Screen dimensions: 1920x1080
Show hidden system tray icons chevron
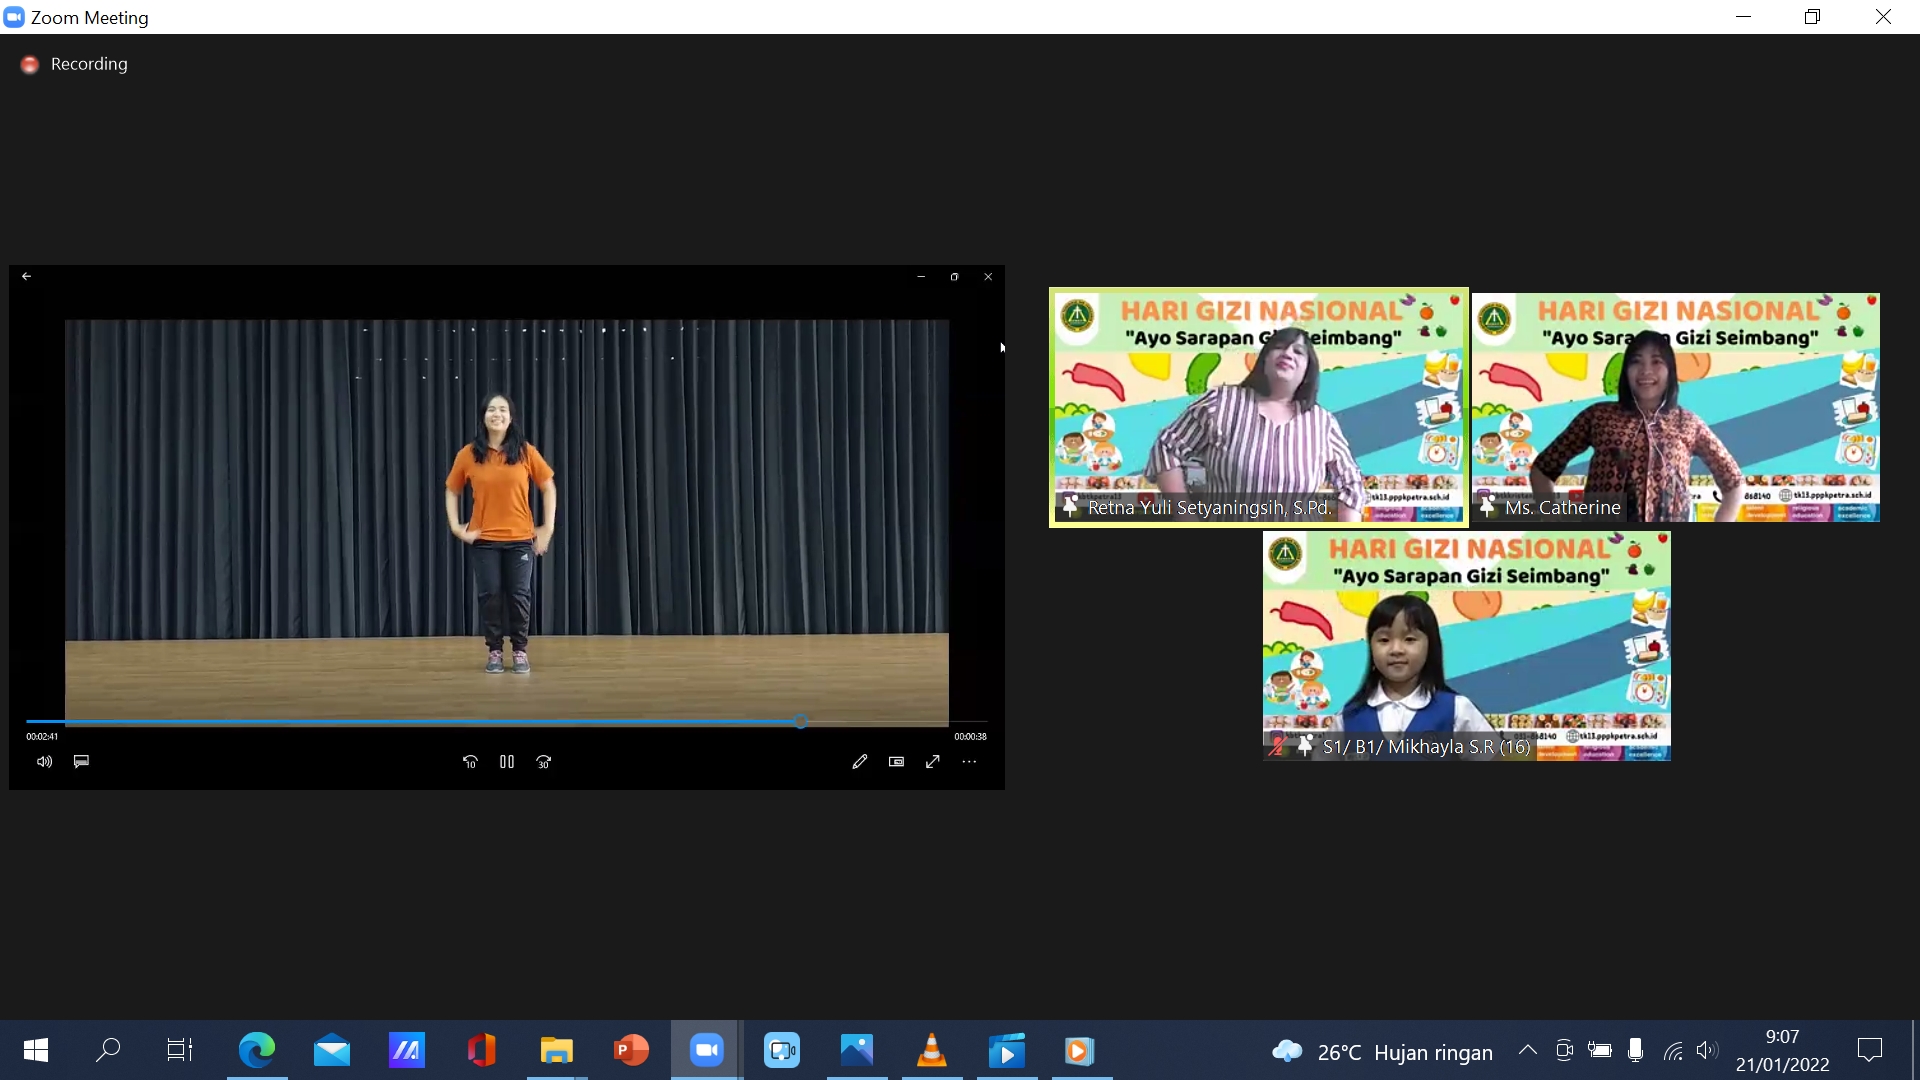tap(1527, 1050)
